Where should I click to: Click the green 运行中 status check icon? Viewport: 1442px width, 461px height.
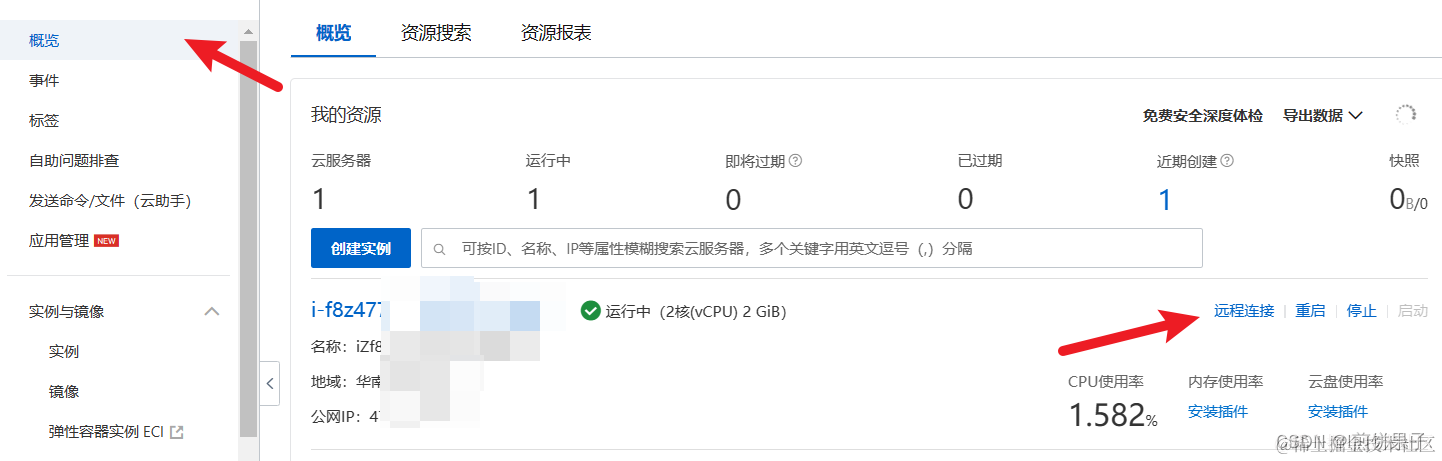point(590,311)
